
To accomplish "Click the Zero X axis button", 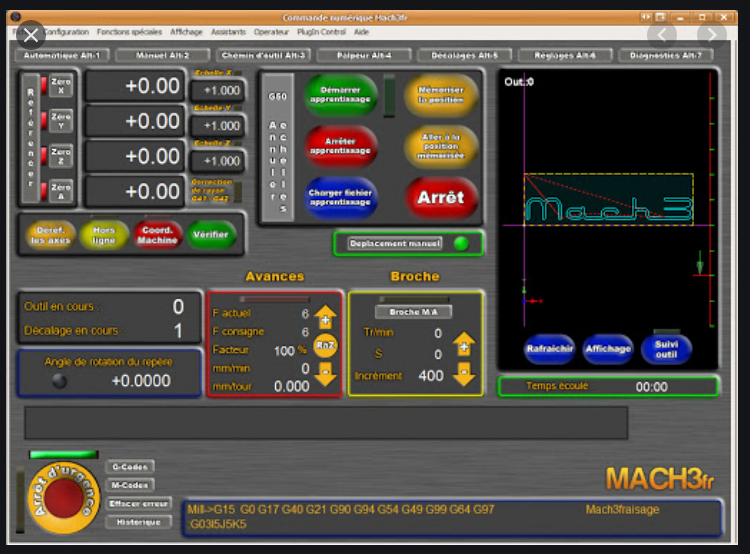I will click(62, 87).
